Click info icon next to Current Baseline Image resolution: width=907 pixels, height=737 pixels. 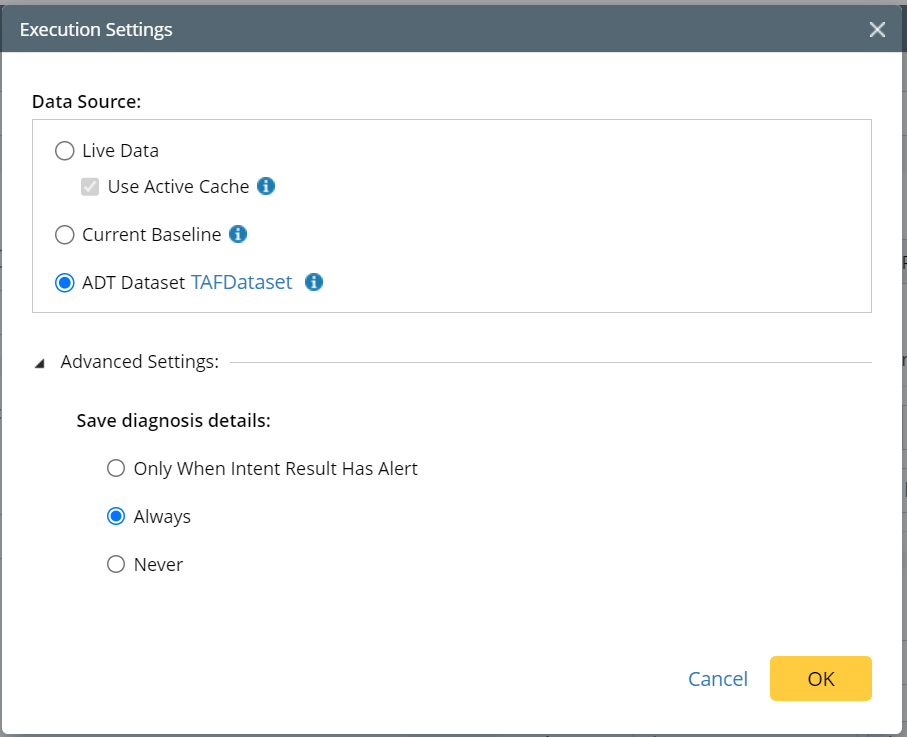click(238, 234)
